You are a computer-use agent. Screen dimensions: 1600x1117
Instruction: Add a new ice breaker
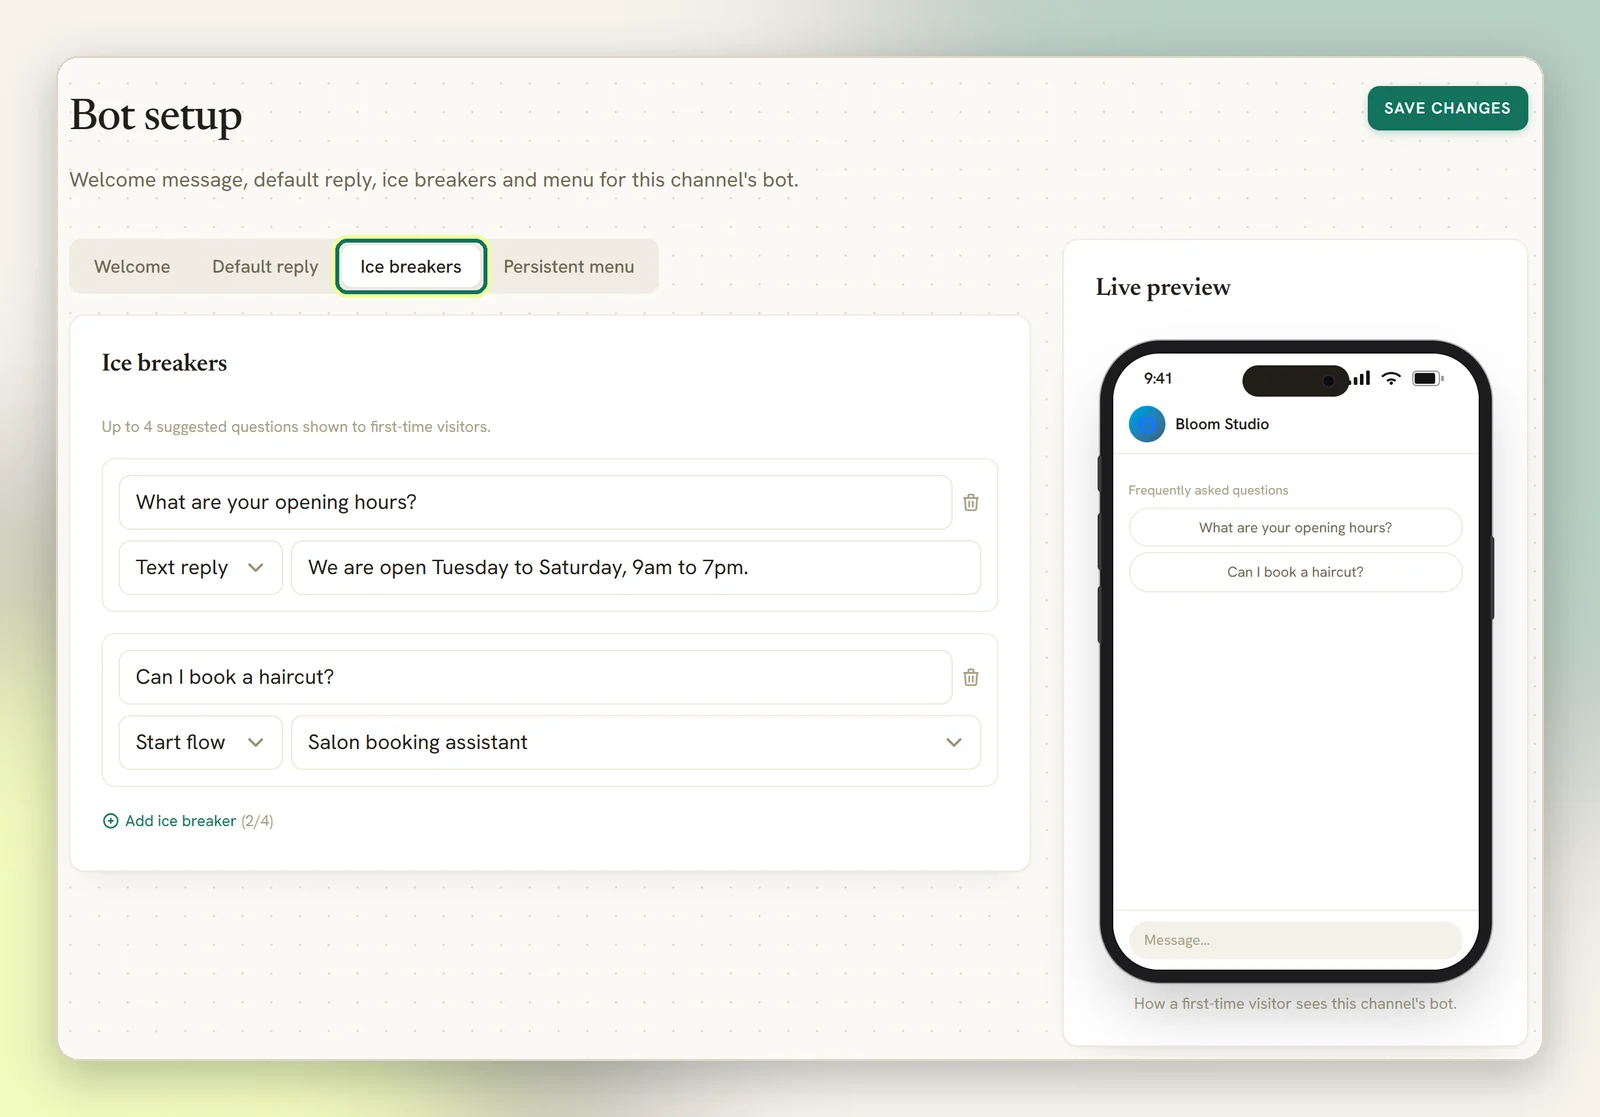[188, 821]
